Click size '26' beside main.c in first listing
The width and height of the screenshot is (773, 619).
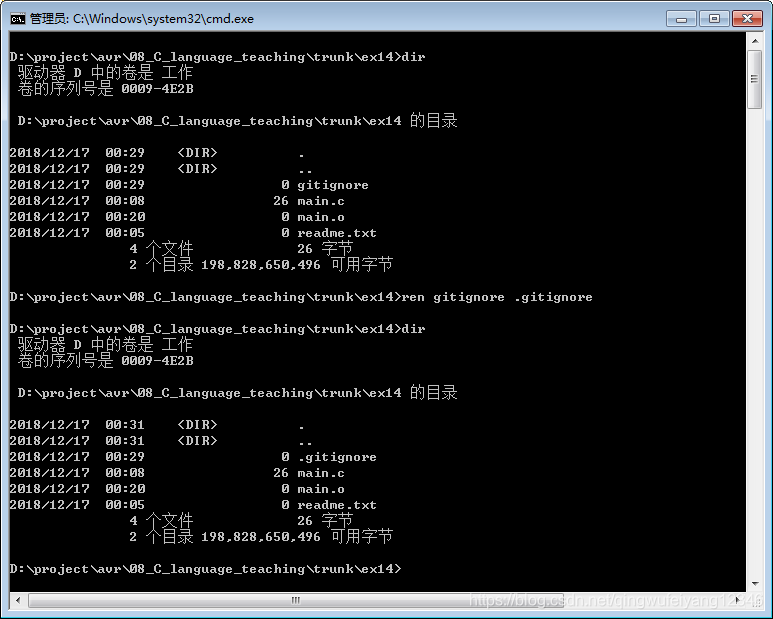[x=281, y=201]
